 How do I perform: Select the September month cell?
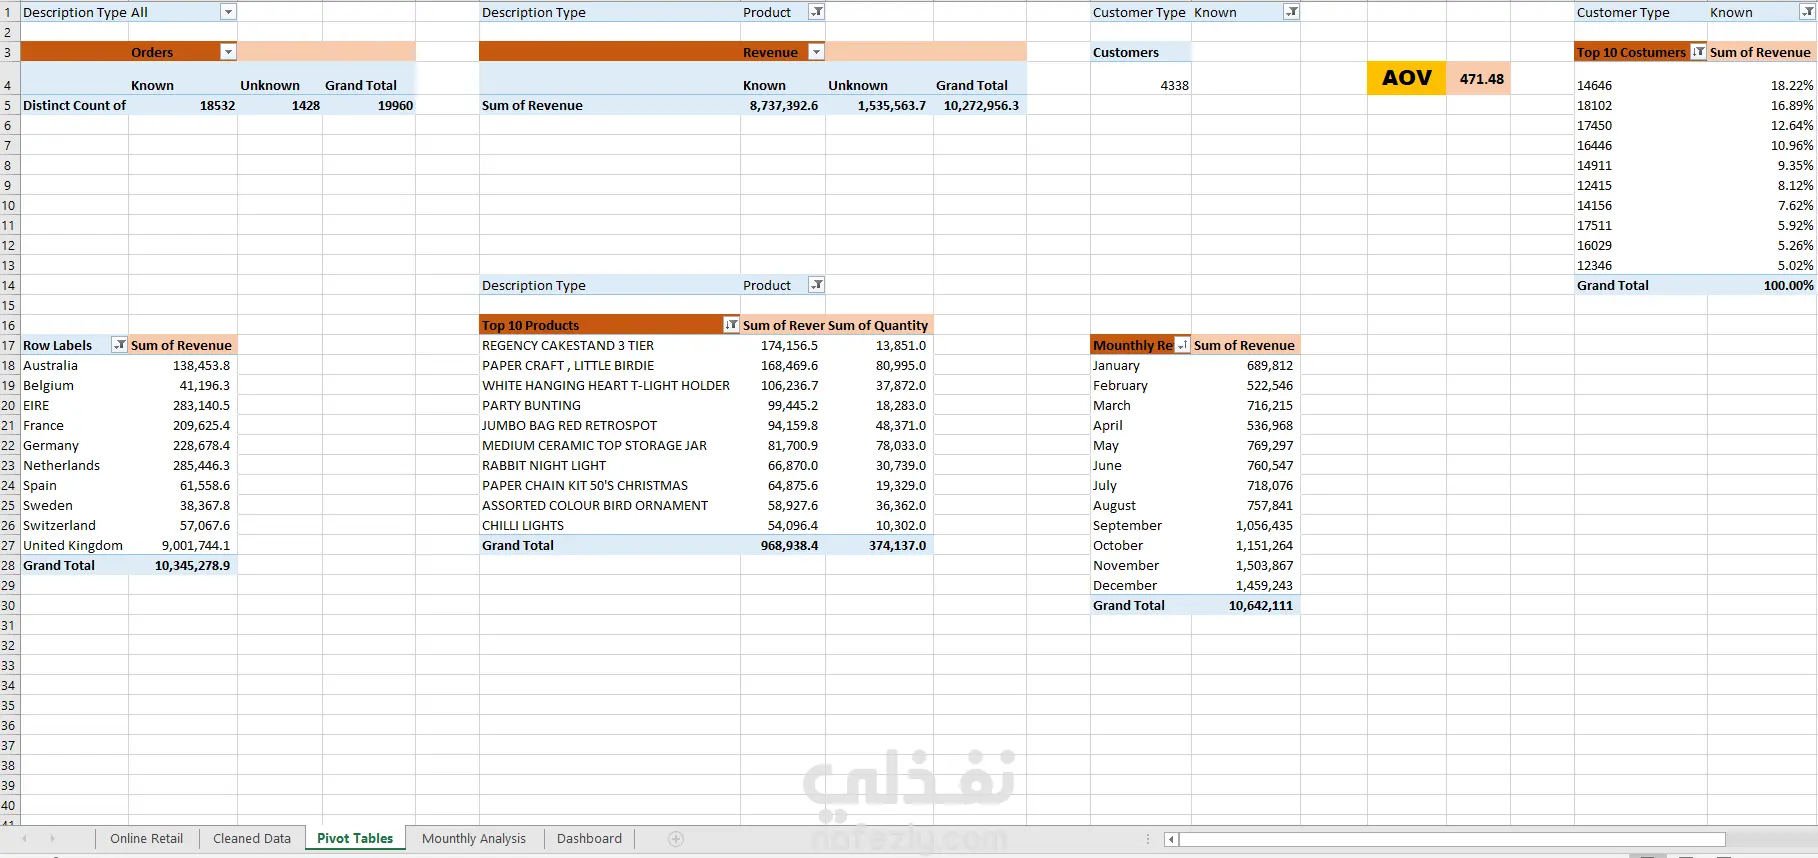pyautogui.click(x=1141, y=525)
